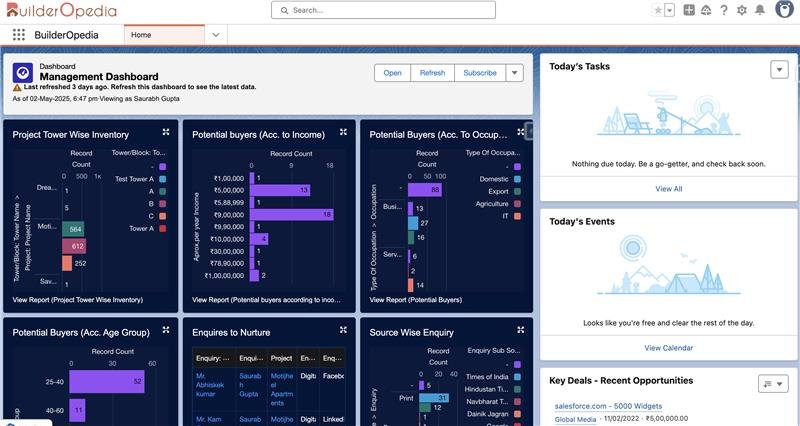Click View All under Today's Tasks
800x426 pixels.
click(668, 189)
